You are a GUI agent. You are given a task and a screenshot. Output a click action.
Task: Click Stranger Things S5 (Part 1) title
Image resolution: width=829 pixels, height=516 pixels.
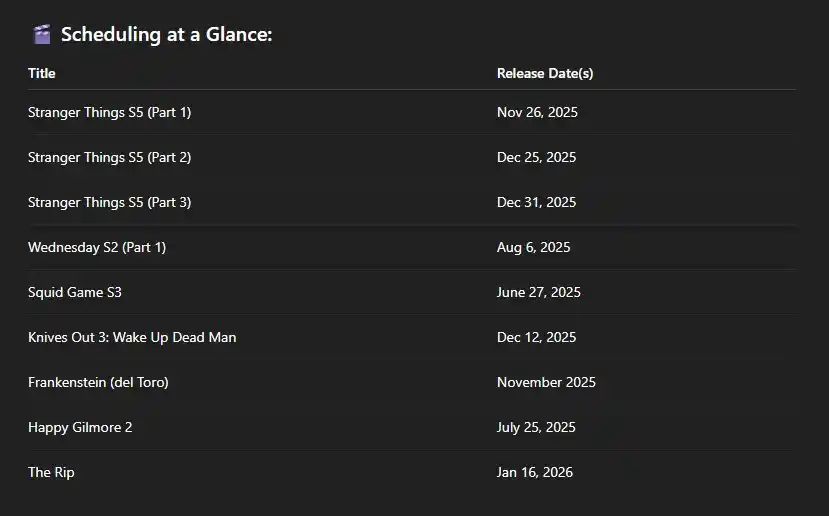[x=109, y=113]
